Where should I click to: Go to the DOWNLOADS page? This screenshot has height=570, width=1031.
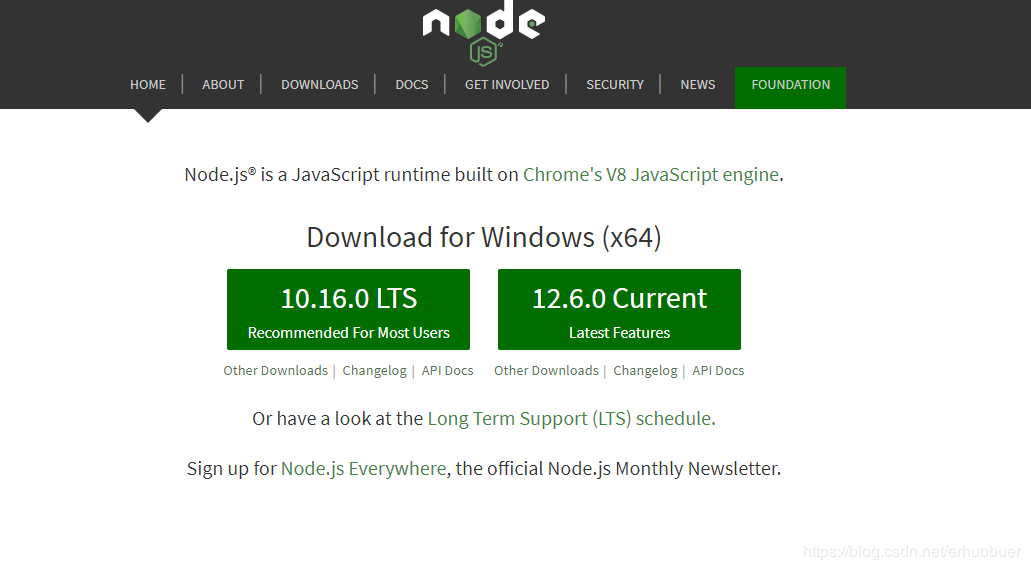(320, 85)
